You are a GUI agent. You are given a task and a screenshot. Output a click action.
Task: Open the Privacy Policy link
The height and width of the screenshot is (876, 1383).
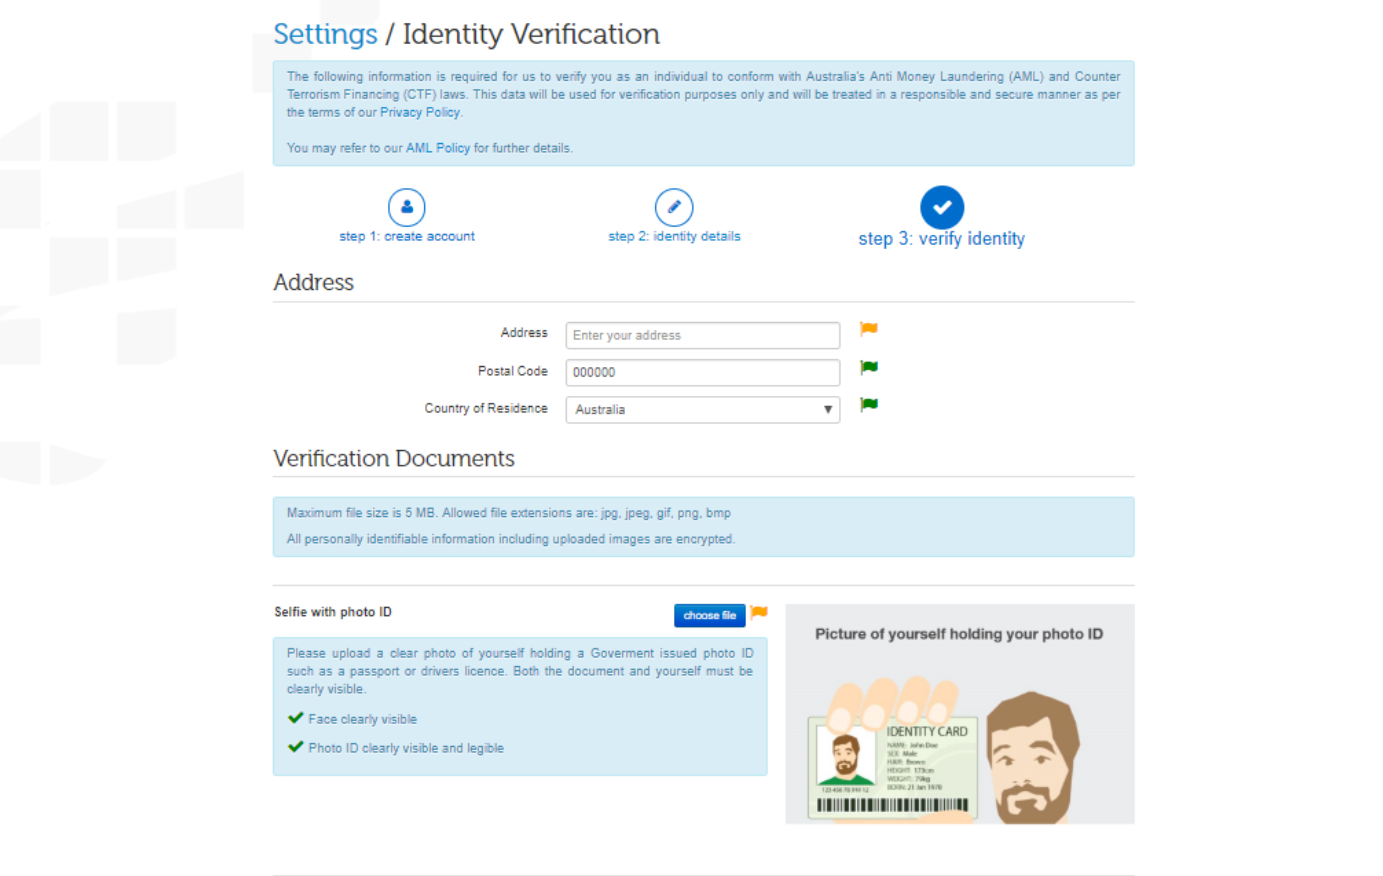[x=419, y=112]
